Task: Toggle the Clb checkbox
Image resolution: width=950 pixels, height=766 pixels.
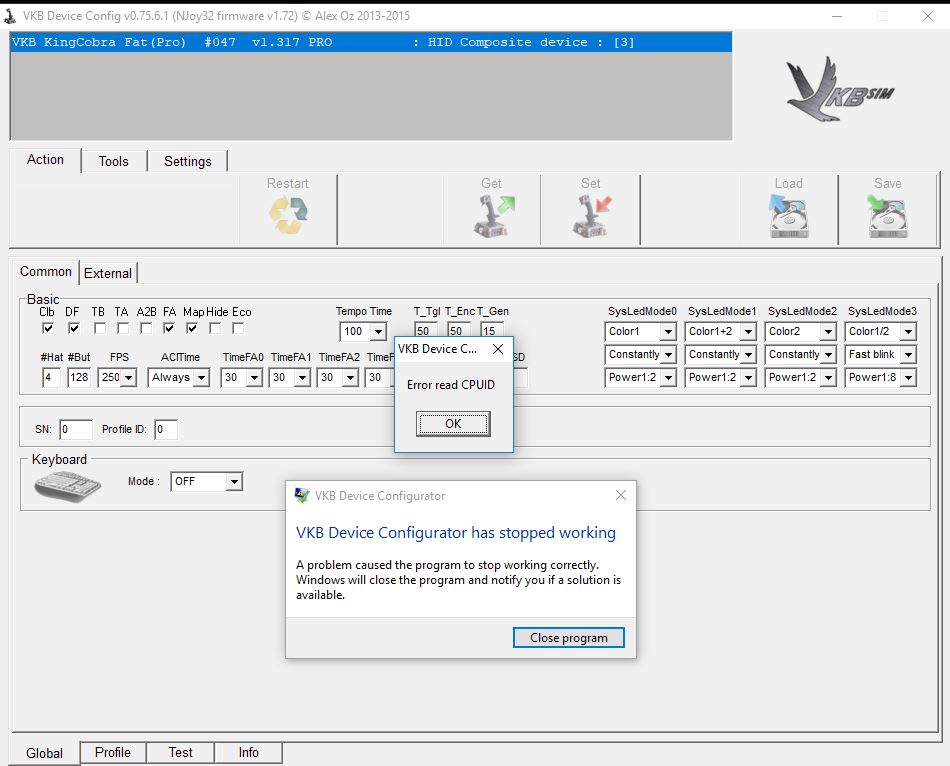Action: 48,328
